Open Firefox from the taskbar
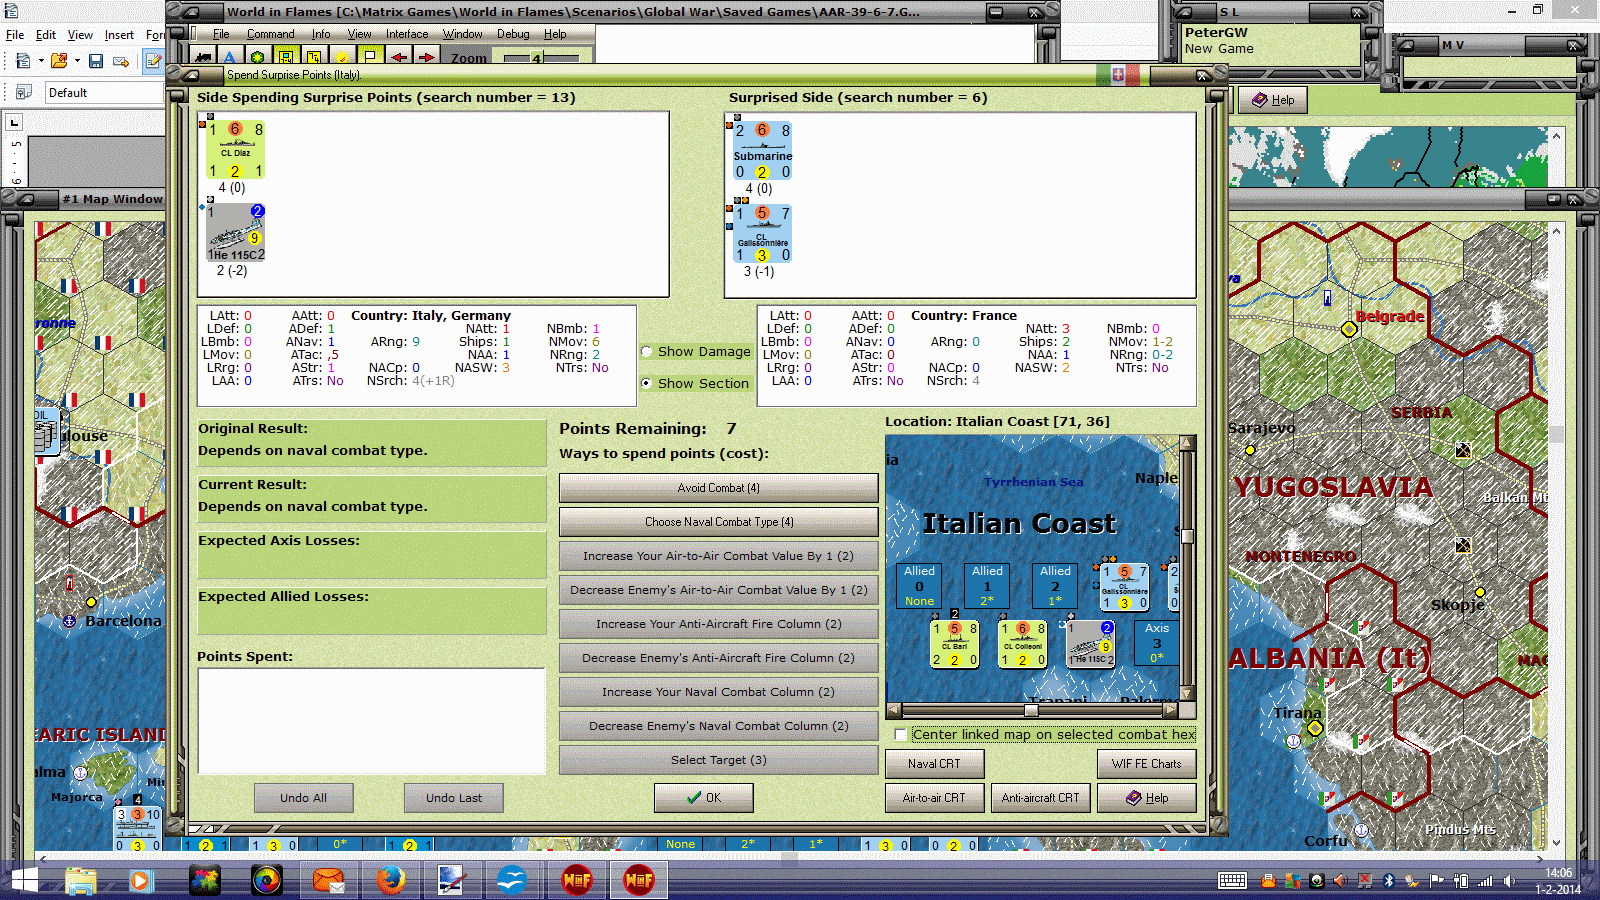This screenshot has width=1600, height=900. (x=390, y=880)
